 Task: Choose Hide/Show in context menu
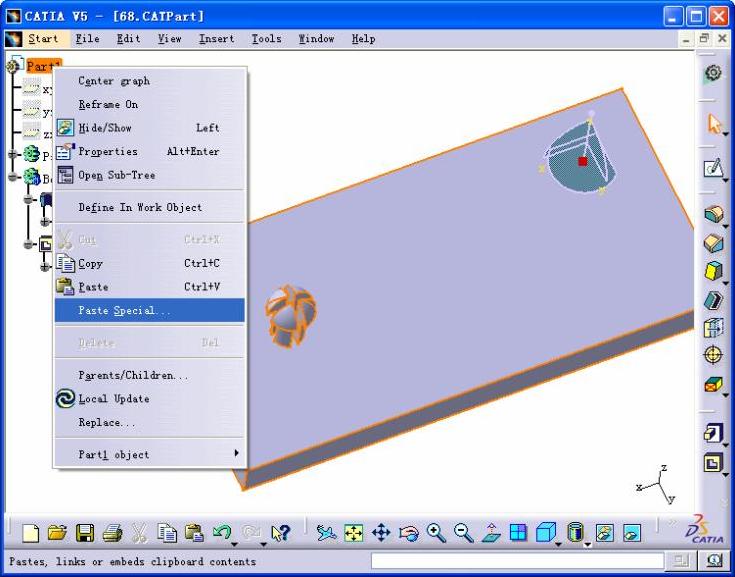(150, 128)
